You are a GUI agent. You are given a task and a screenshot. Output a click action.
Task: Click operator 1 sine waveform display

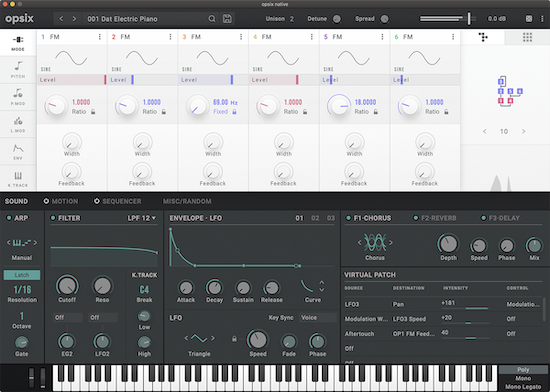(x=71, y=58)
